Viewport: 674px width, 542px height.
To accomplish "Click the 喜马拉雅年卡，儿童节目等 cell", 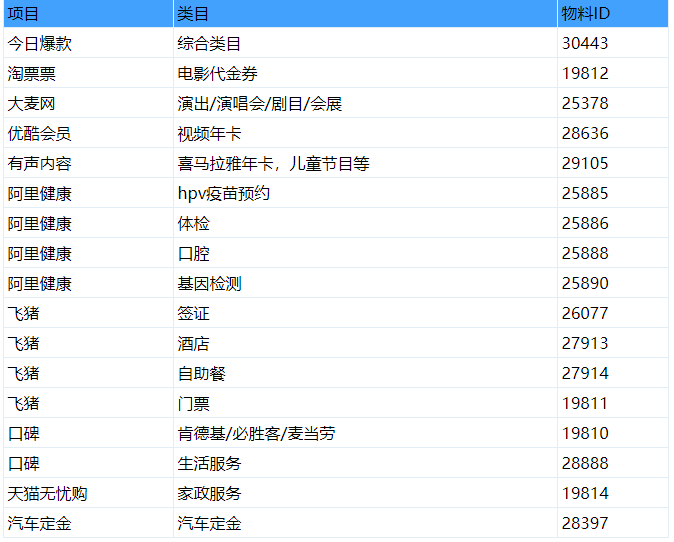I will pos(365,163).
